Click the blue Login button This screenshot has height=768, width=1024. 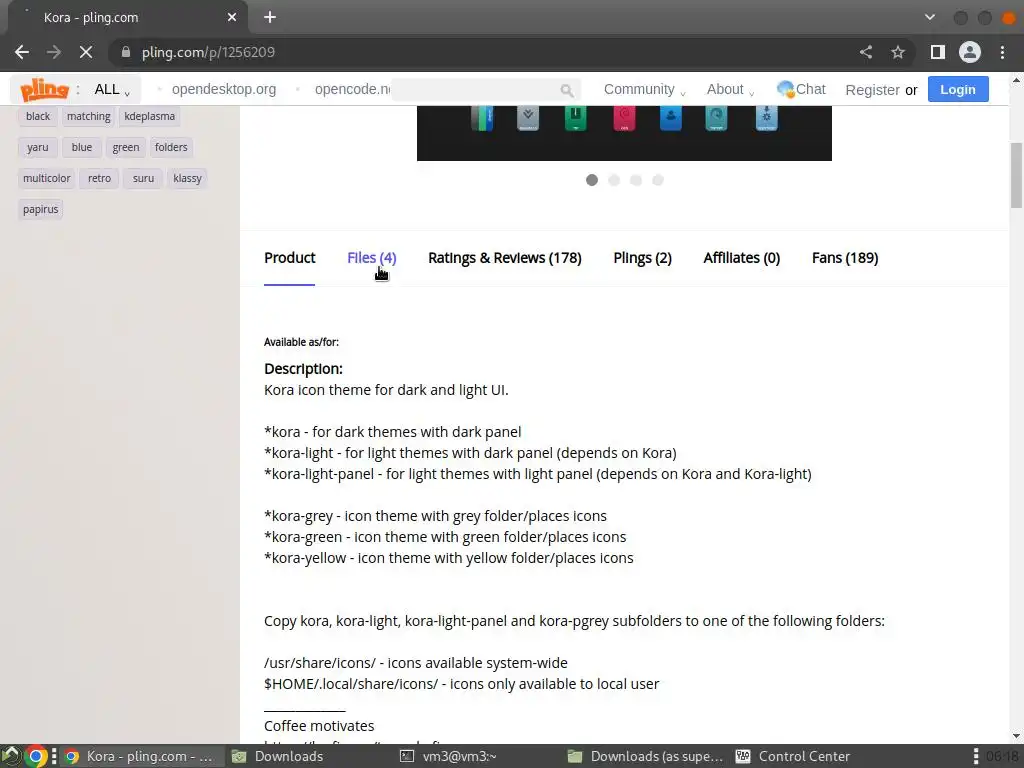[x=958, y=89]
